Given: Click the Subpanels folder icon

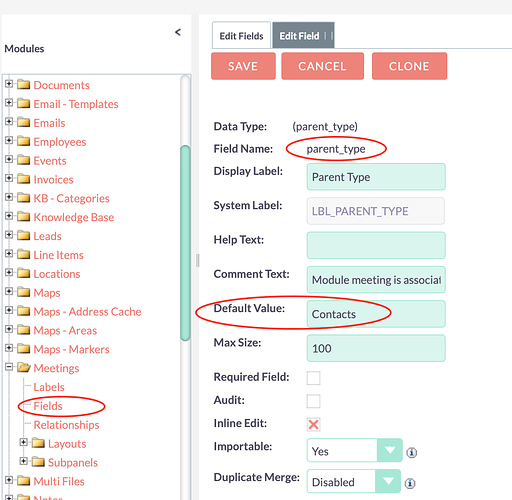Looking at the screenshot, I should click(x=38, y=462).
